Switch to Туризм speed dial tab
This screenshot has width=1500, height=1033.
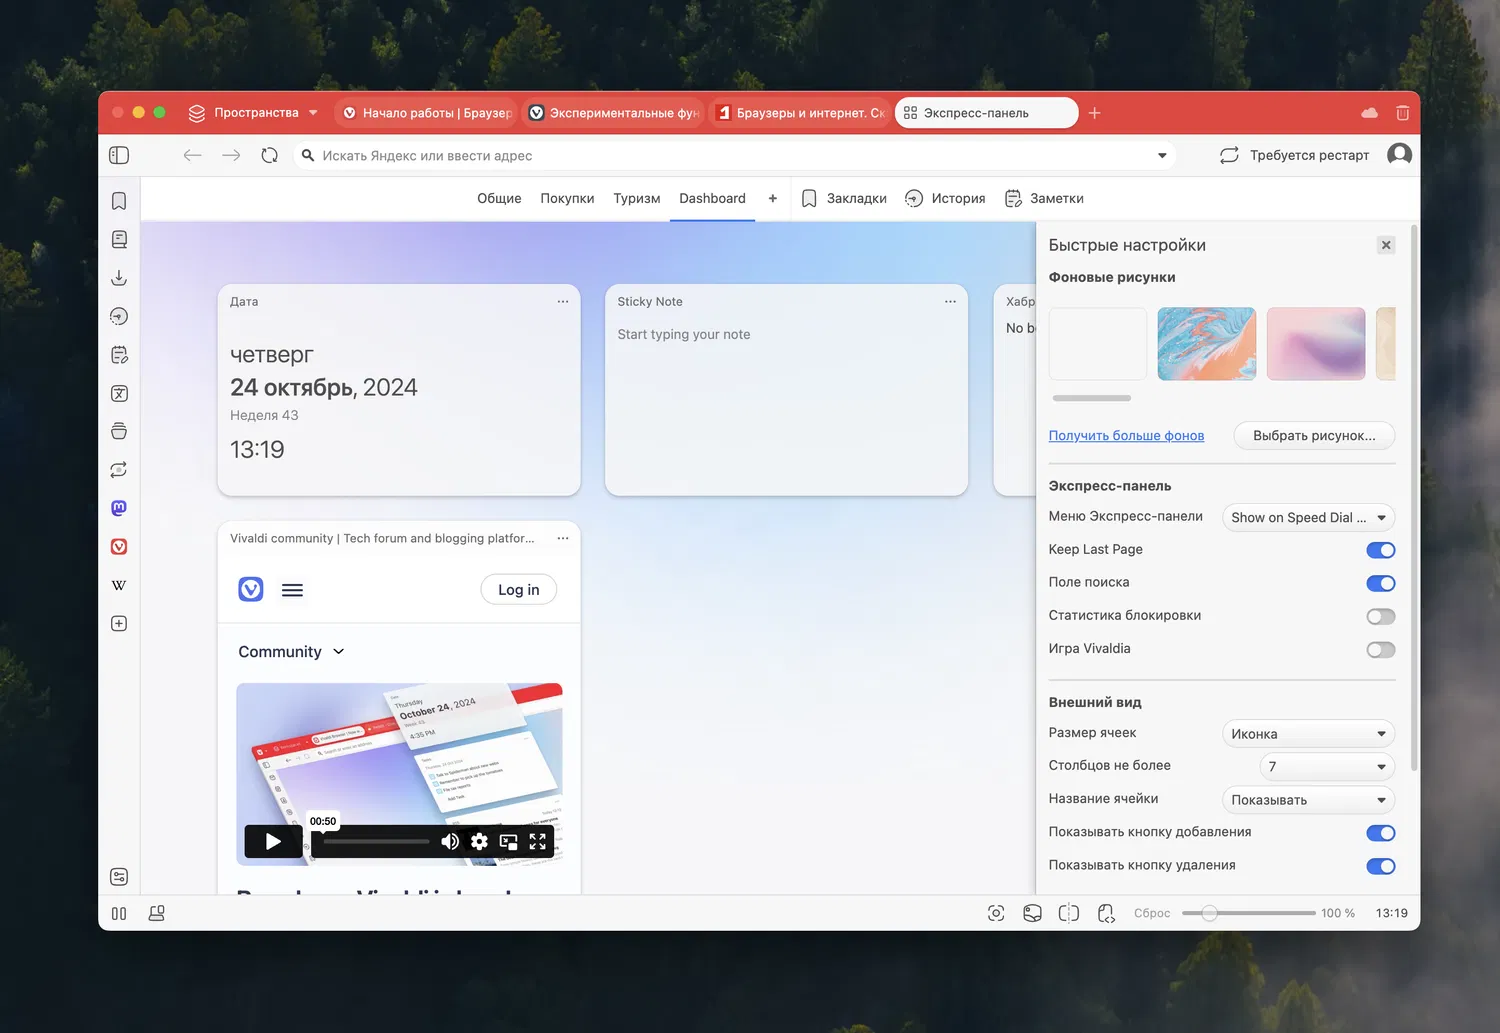(636, 198)
